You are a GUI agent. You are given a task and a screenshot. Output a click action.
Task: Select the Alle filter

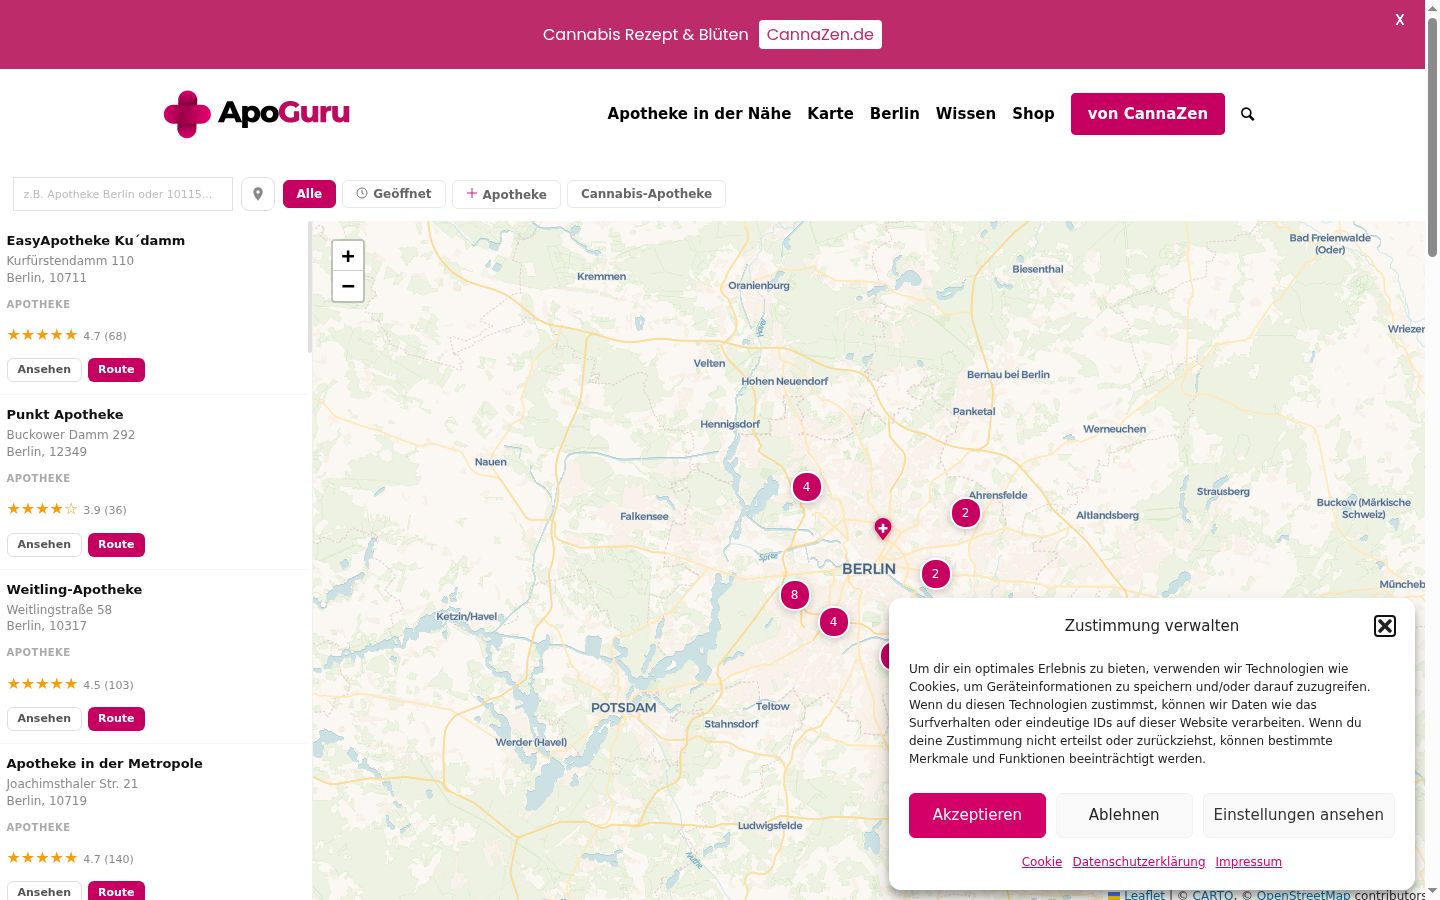(309, 194)
